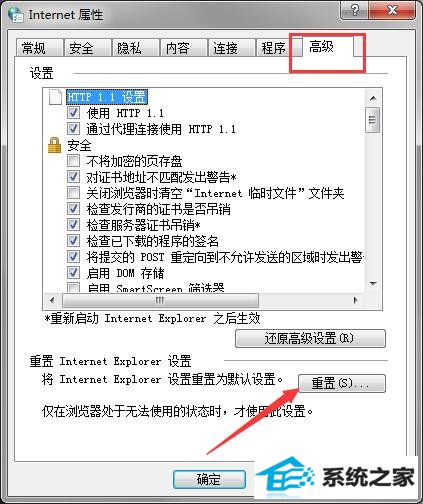Click the HTTP 1.1 settings page icon
The height and width of the screenshot is (504, 423).
point(55,97)
